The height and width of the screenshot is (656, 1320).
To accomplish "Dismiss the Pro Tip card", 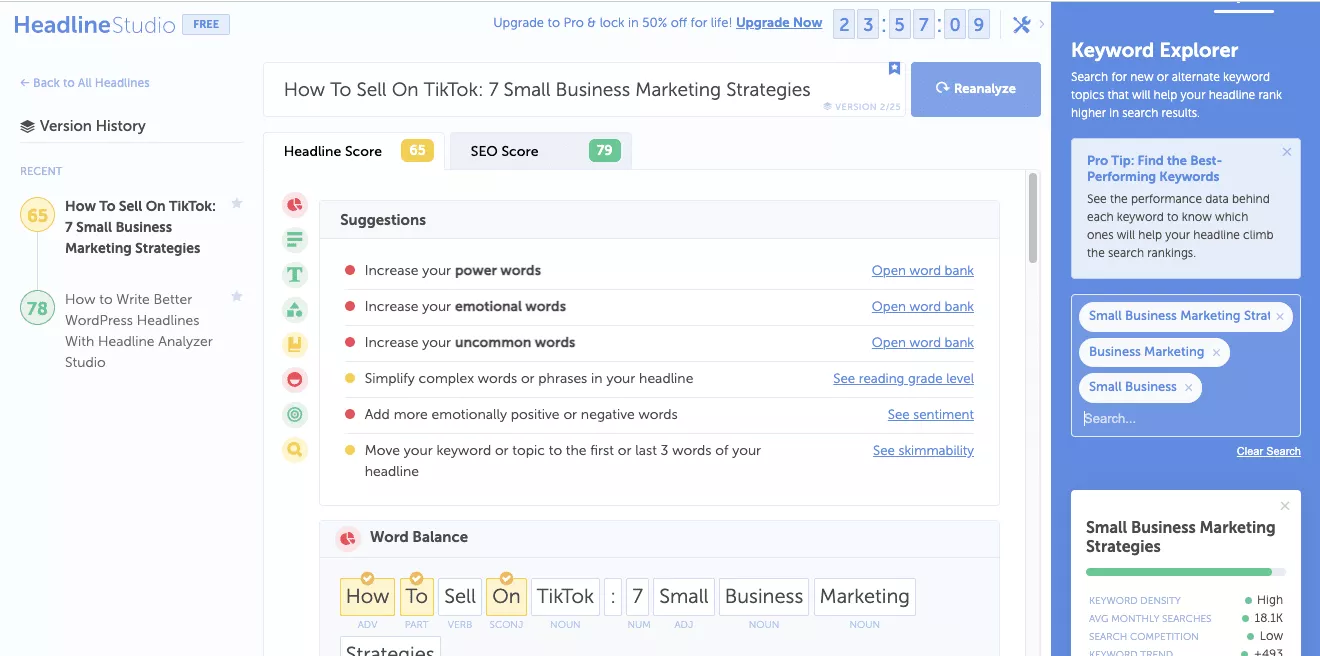I will click(1287, 152).
